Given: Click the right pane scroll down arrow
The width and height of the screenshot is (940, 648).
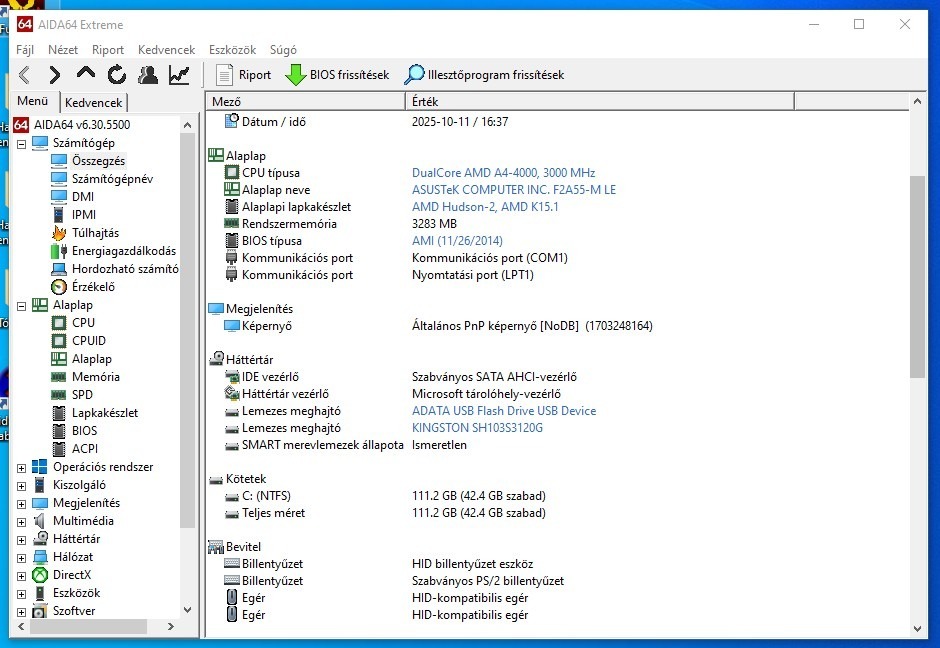Looking at the screenshot, I should pyautogui.click(x=917, y=629).
